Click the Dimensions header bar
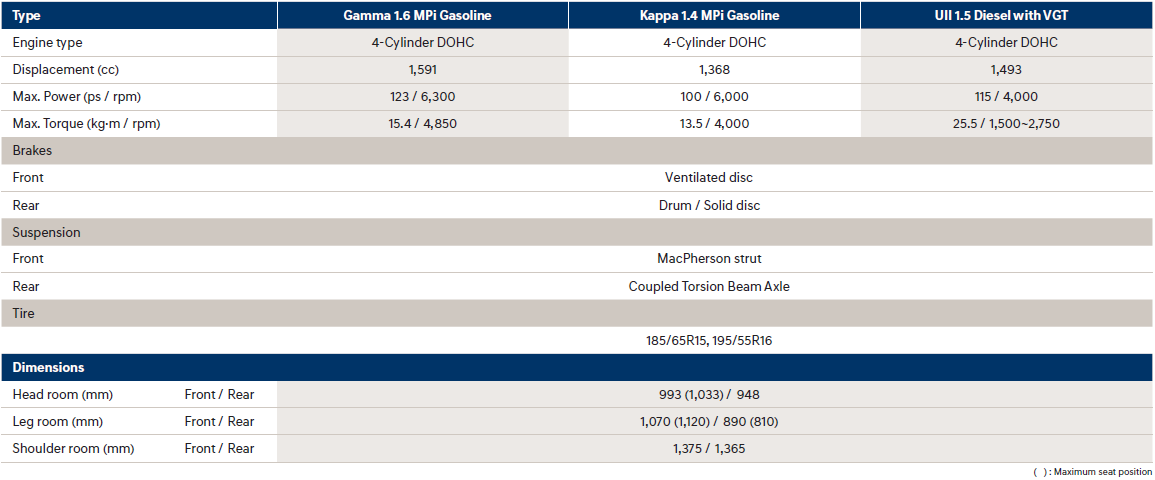 click(x=48, y=367)
